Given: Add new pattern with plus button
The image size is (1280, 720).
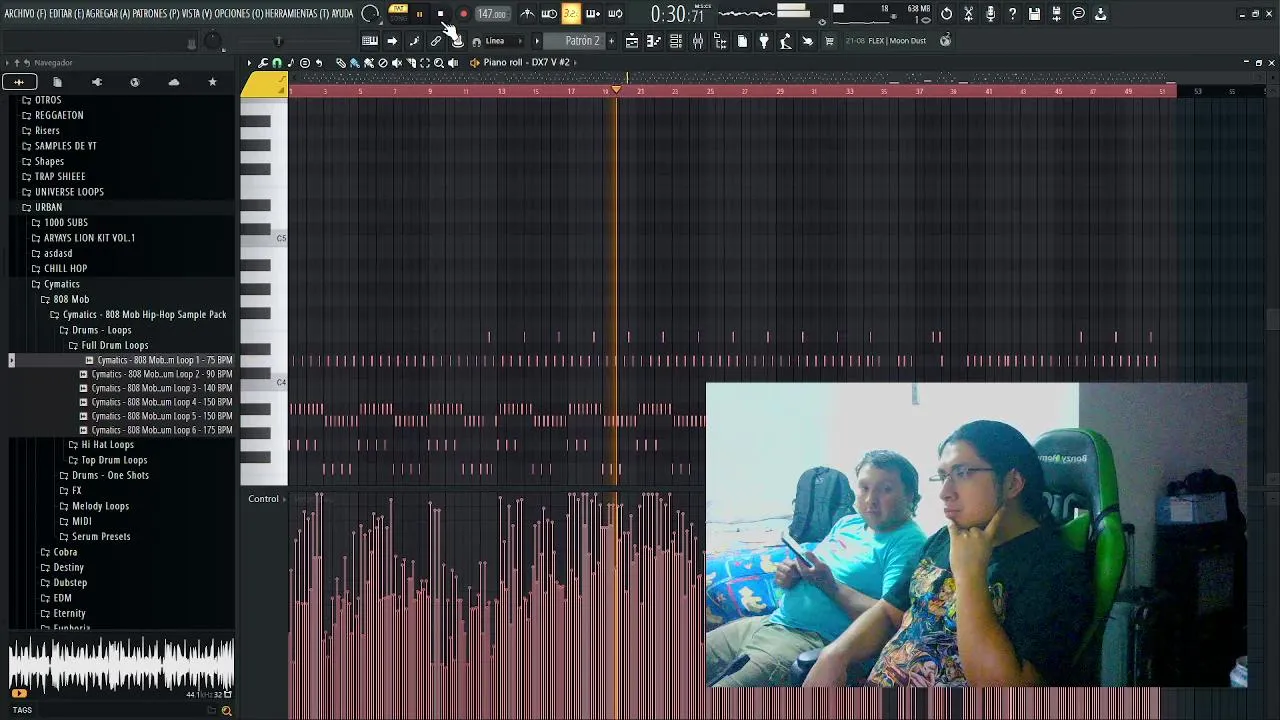Looking at the screenshot, I should [611, 41].
